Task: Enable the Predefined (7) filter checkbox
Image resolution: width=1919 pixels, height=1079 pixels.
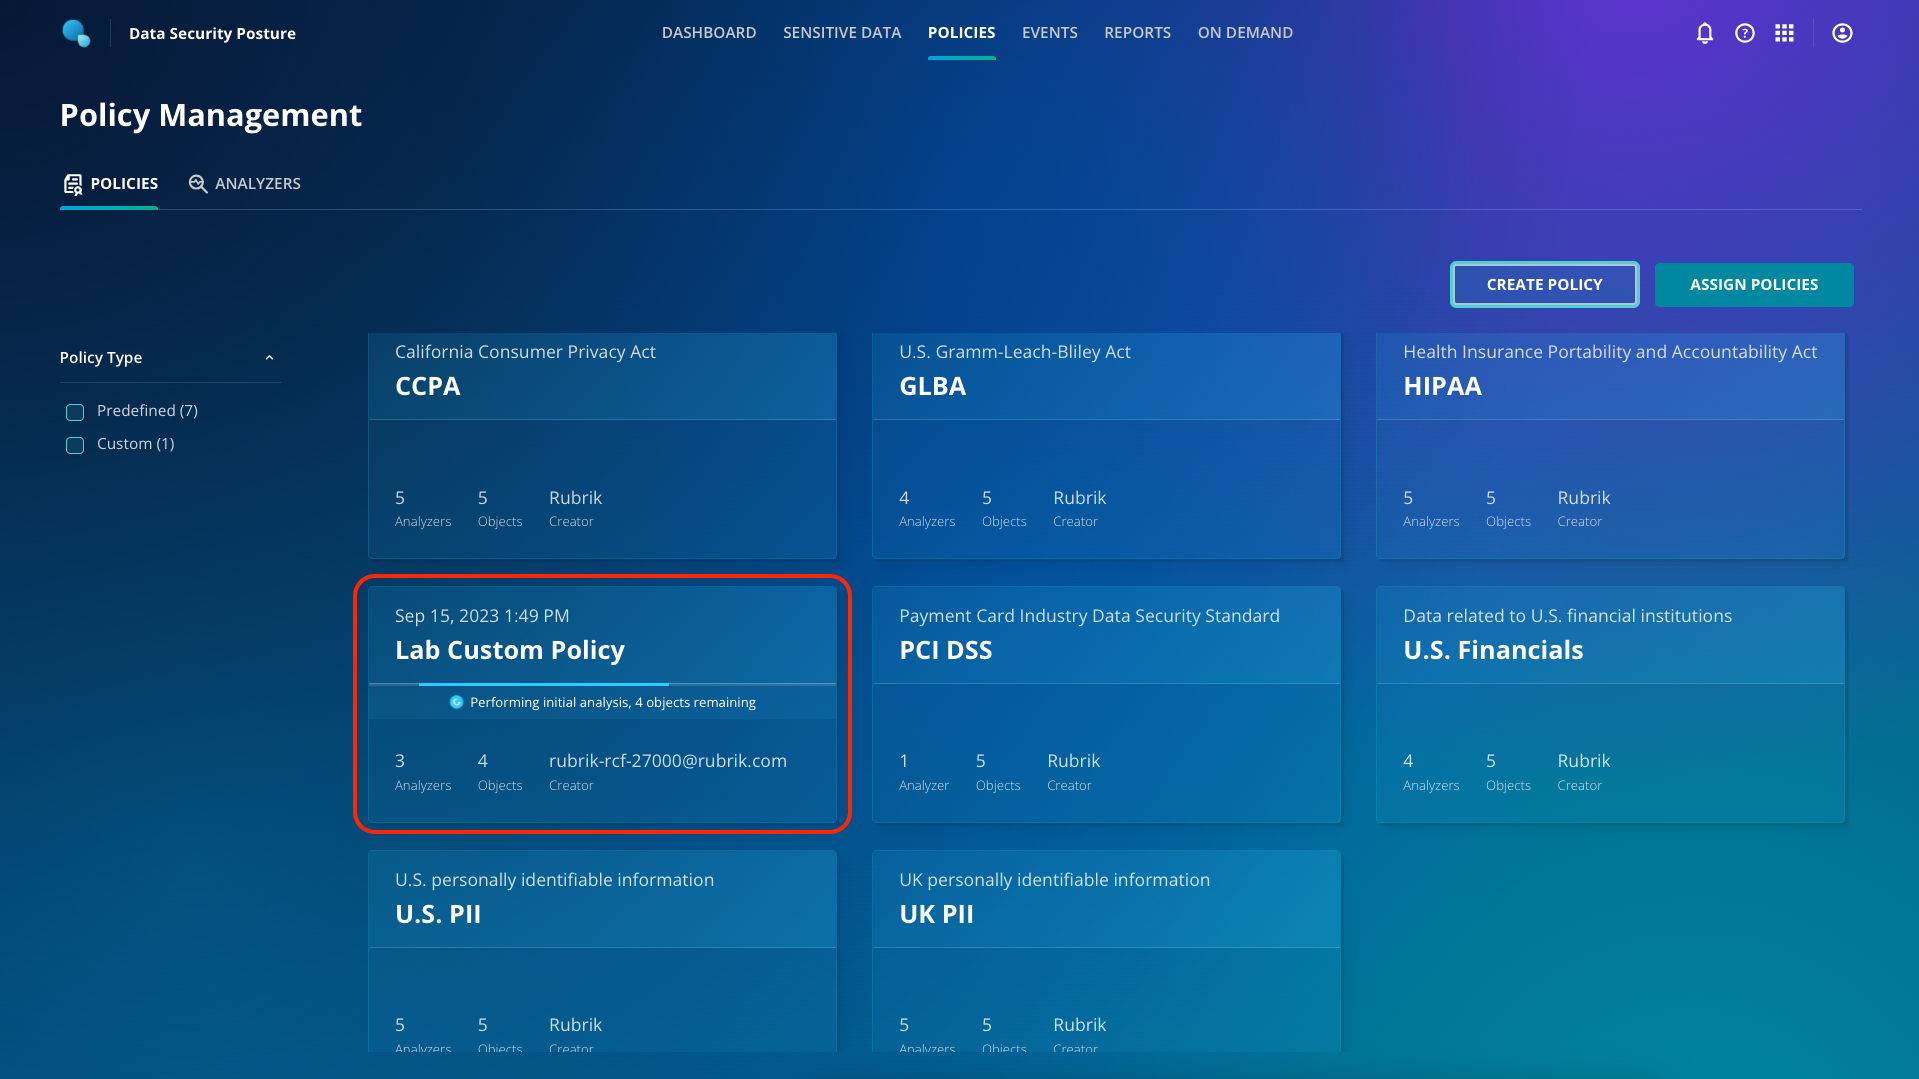Action: click(75, 412)
